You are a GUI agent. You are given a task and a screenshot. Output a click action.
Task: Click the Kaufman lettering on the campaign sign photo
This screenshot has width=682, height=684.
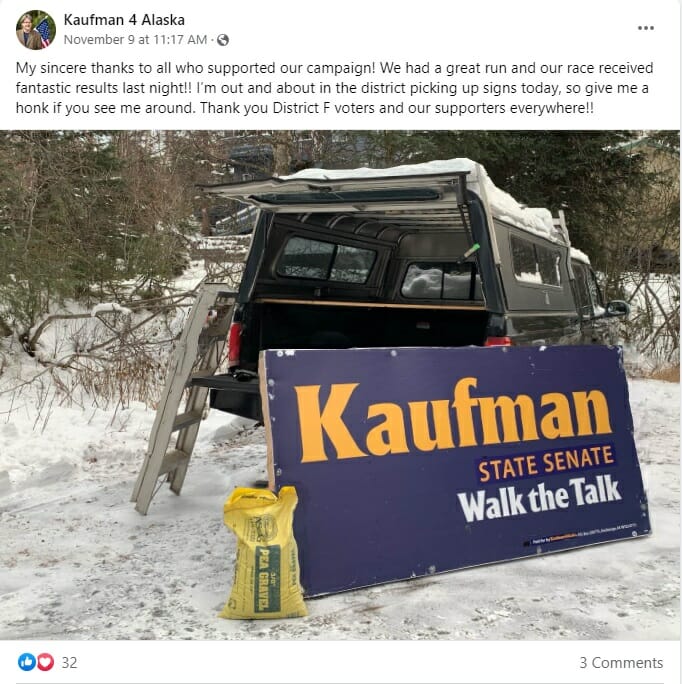point(452,420)
